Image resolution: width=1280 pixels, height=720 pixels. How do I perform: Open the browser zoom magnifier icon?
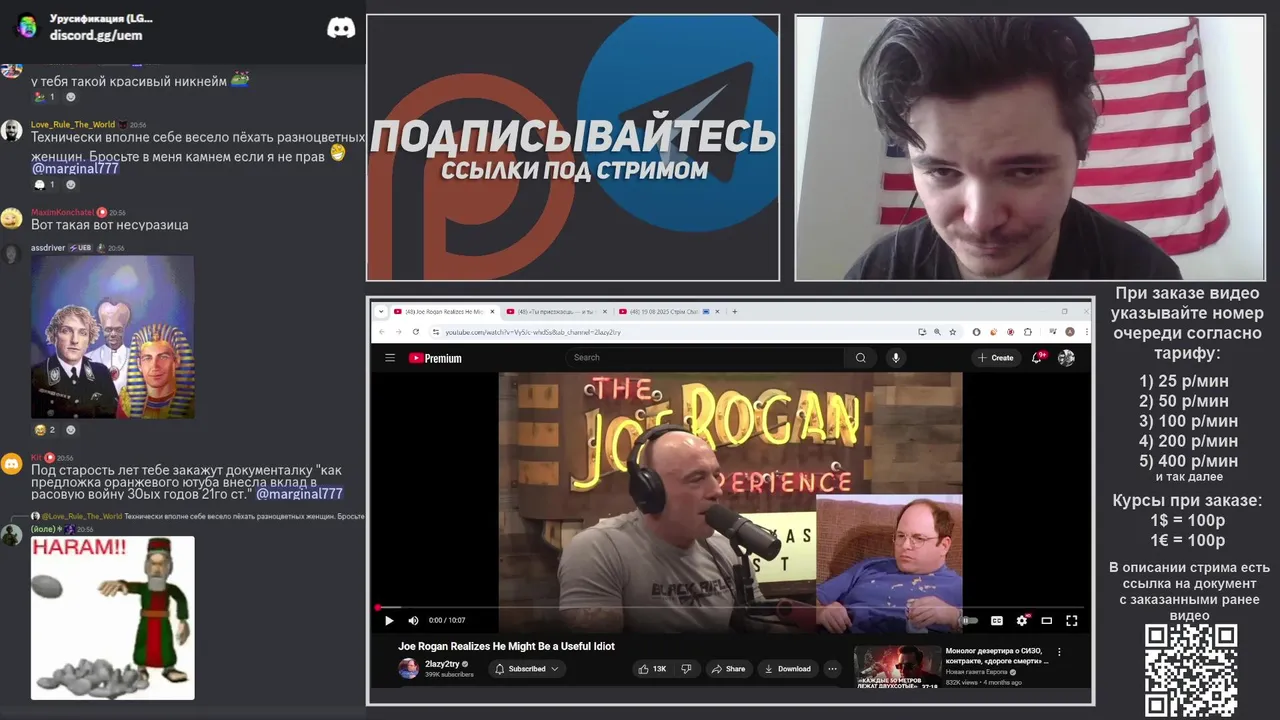coord(937,332)
